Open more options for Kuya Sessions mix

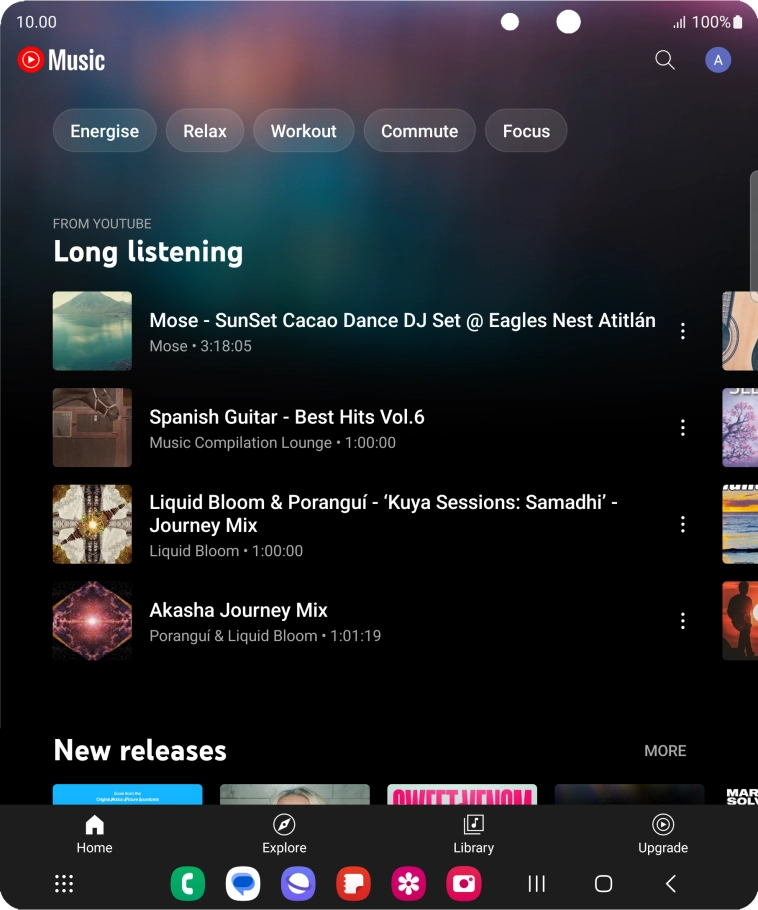(x=683, y=524)
